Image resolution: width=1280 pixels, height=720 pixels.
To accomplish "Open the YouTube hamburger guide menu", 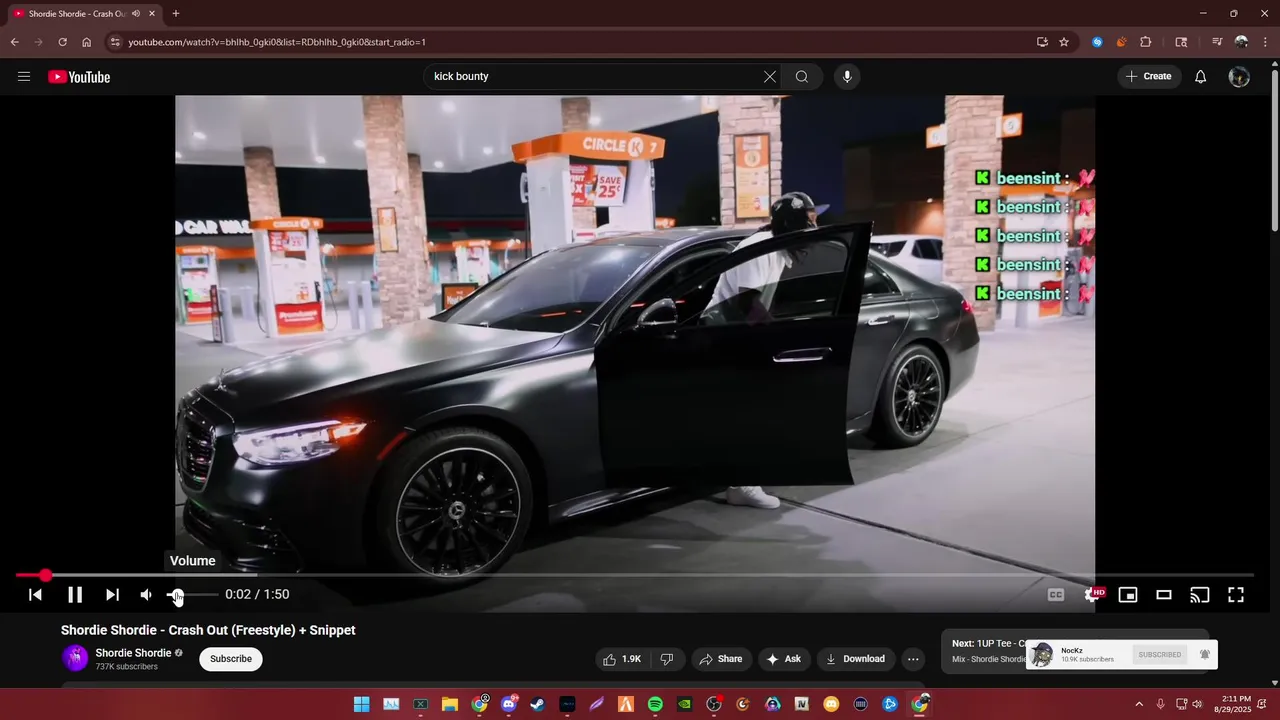I will (24, 77).
